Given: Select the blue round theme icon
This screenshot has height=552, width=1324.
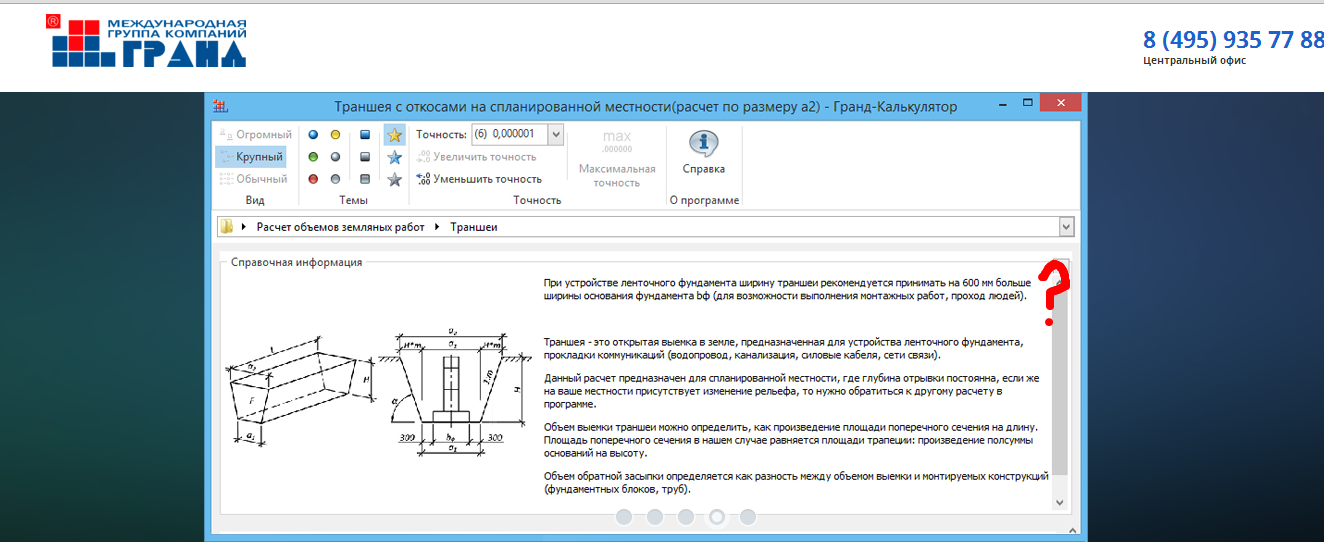Looking at the screenshot, I should pyautogui.click(x=313, y=135).
